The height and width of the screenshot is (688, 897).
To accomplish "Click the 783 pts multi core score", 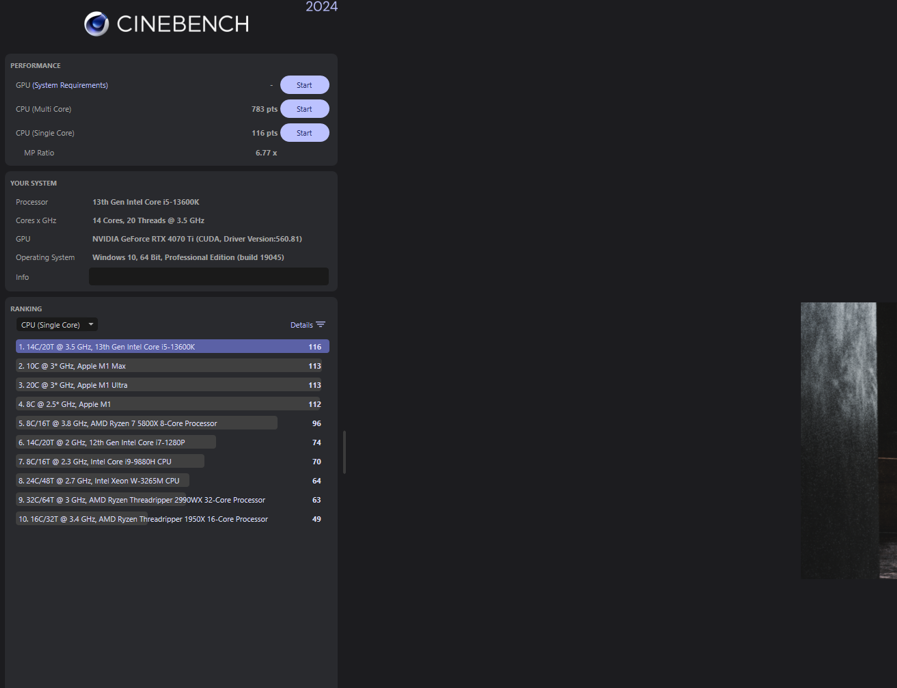I will click(264, 109).
